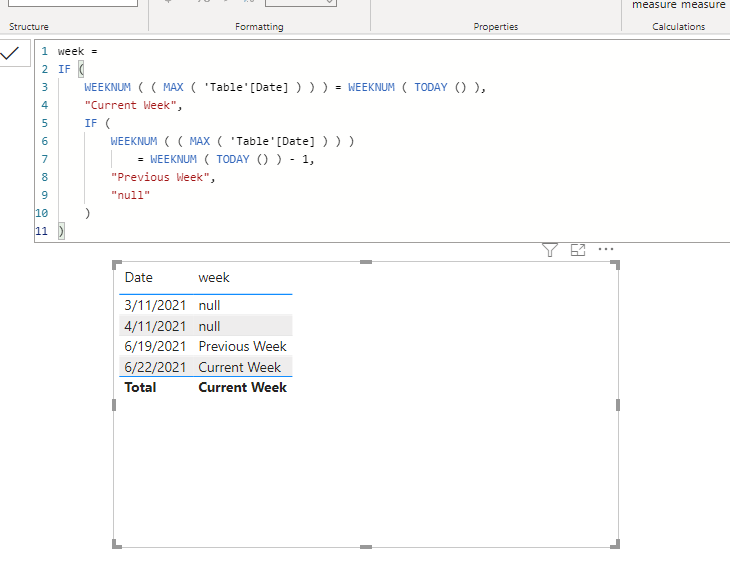730x563 pixels.
Task: Select the 4/11/2021 date cell
Action: coord(155,326)
